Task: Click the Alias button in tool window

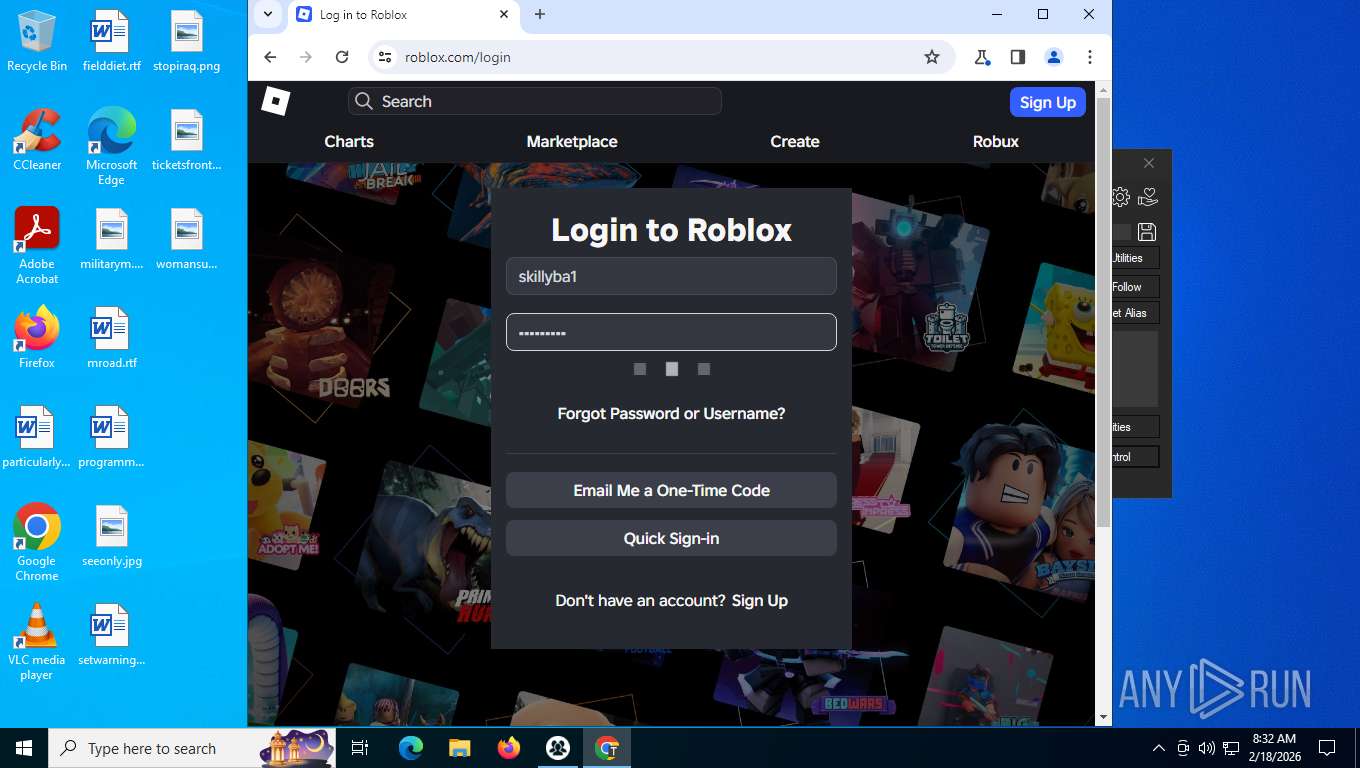Action: (1135, 313)
